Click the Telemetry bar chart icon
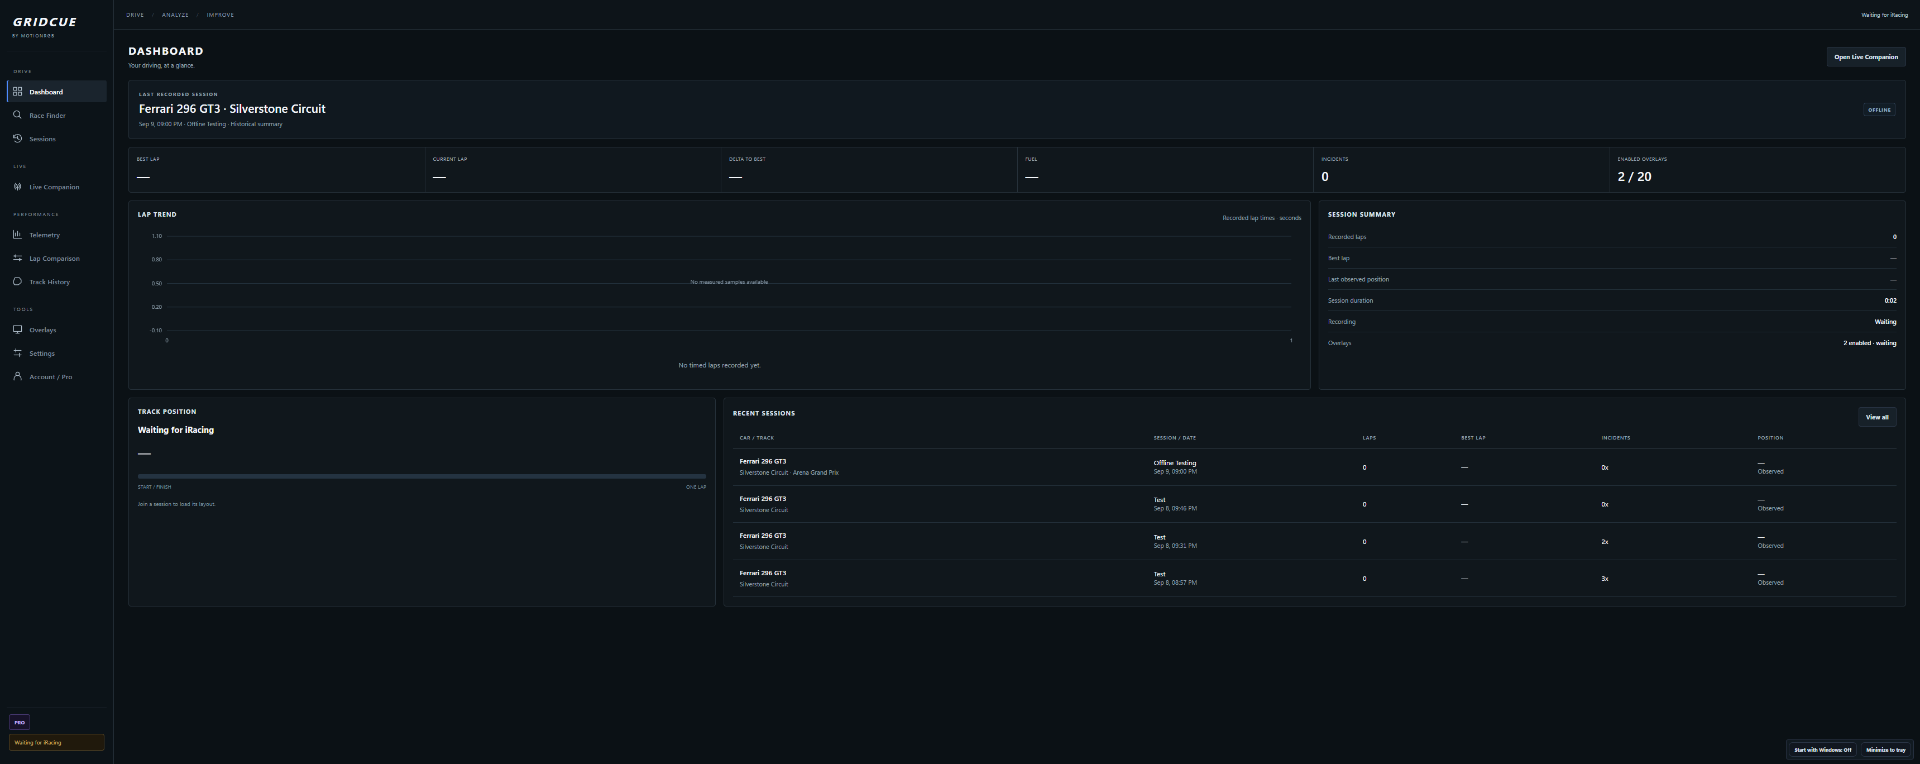Screen dimensions: 1920x764 pyautogui.click(x=17, y=235)
